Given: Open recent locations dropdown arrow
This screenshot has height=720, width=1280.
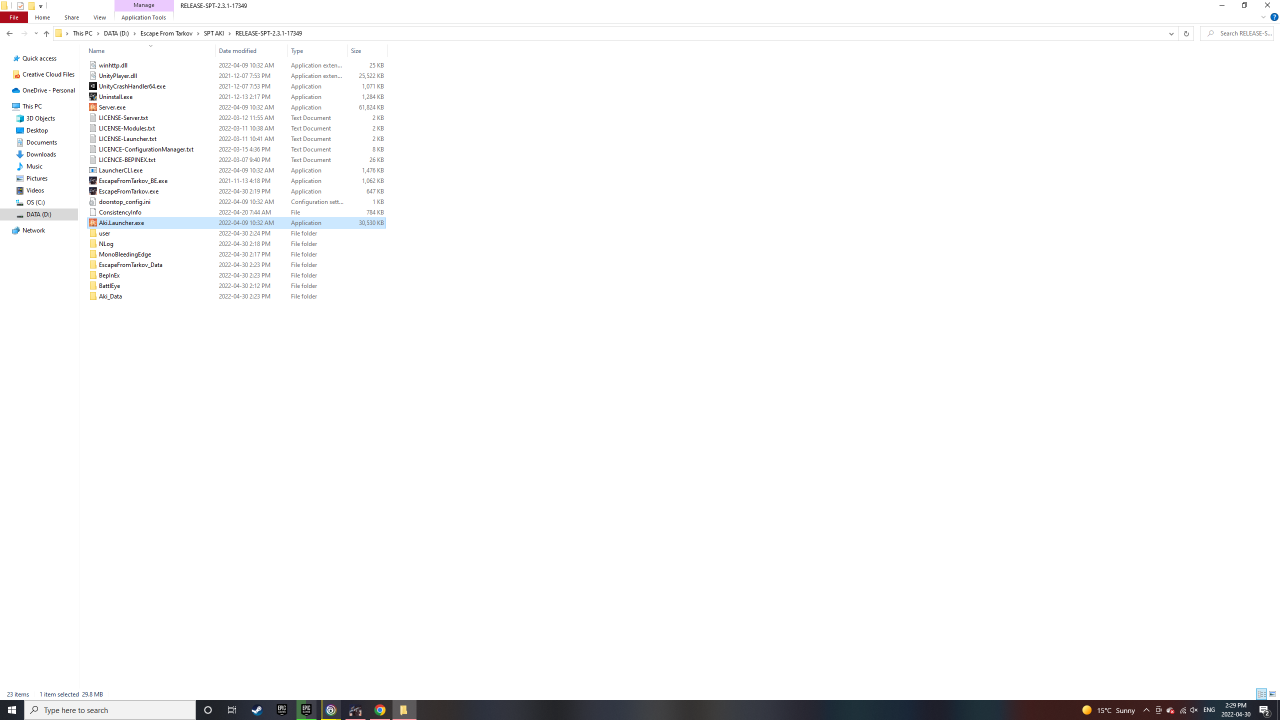Looking at the screenshot, I should pos(35,33).
